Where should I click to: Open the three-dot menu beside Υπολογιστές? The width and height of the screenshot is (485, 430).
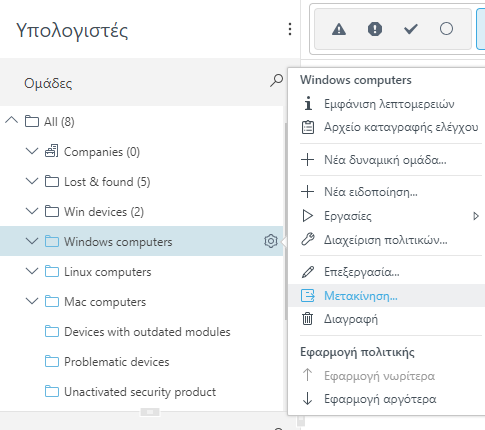[290, 29]
